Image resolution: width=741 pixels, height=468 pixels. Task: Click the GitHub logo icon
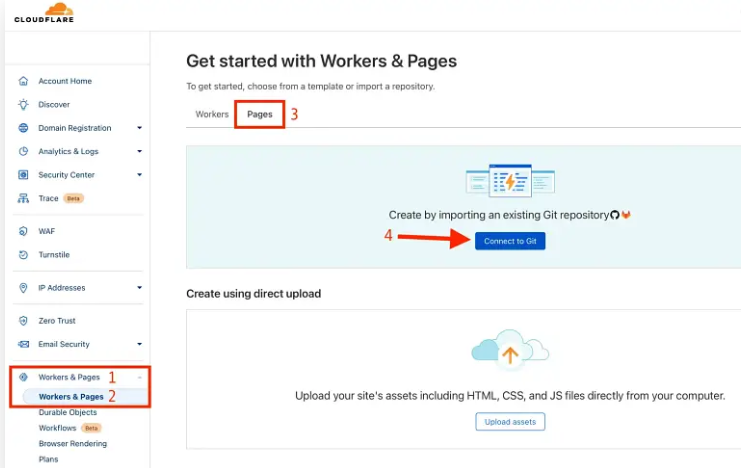point(615,215)
